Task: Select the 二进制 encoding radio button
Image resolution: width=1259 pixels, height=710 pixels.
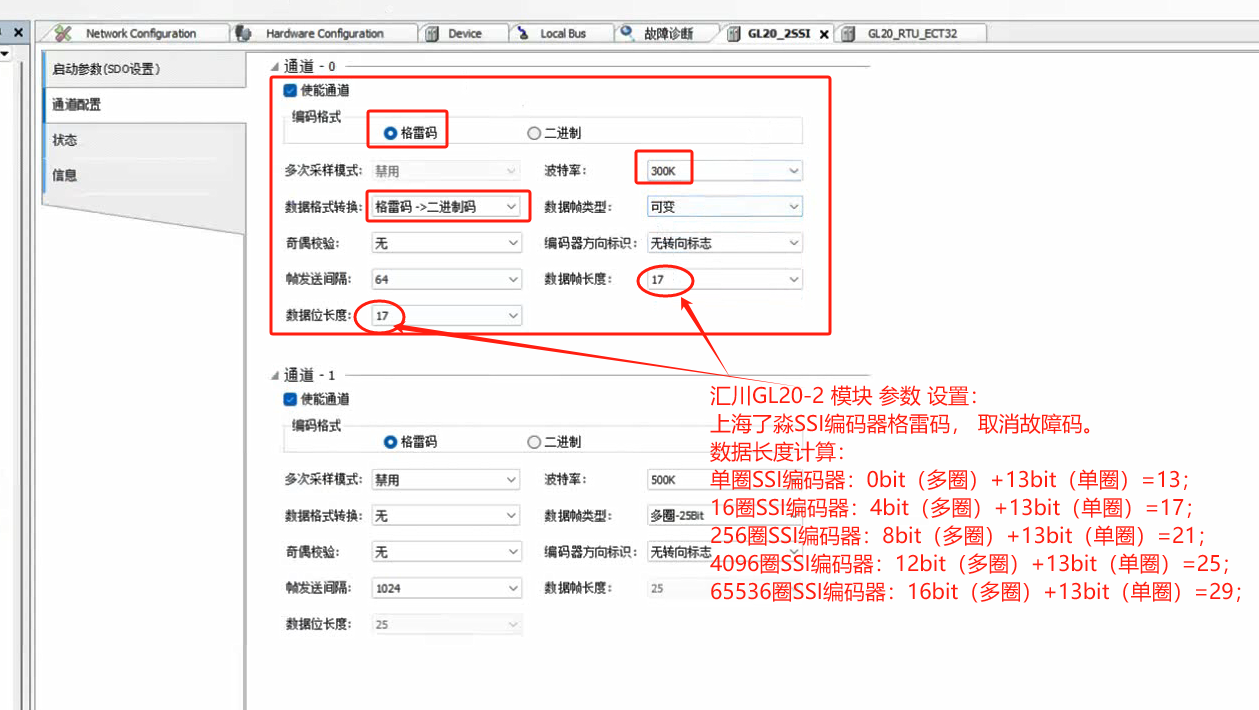Action: click(x=536, y=132)
